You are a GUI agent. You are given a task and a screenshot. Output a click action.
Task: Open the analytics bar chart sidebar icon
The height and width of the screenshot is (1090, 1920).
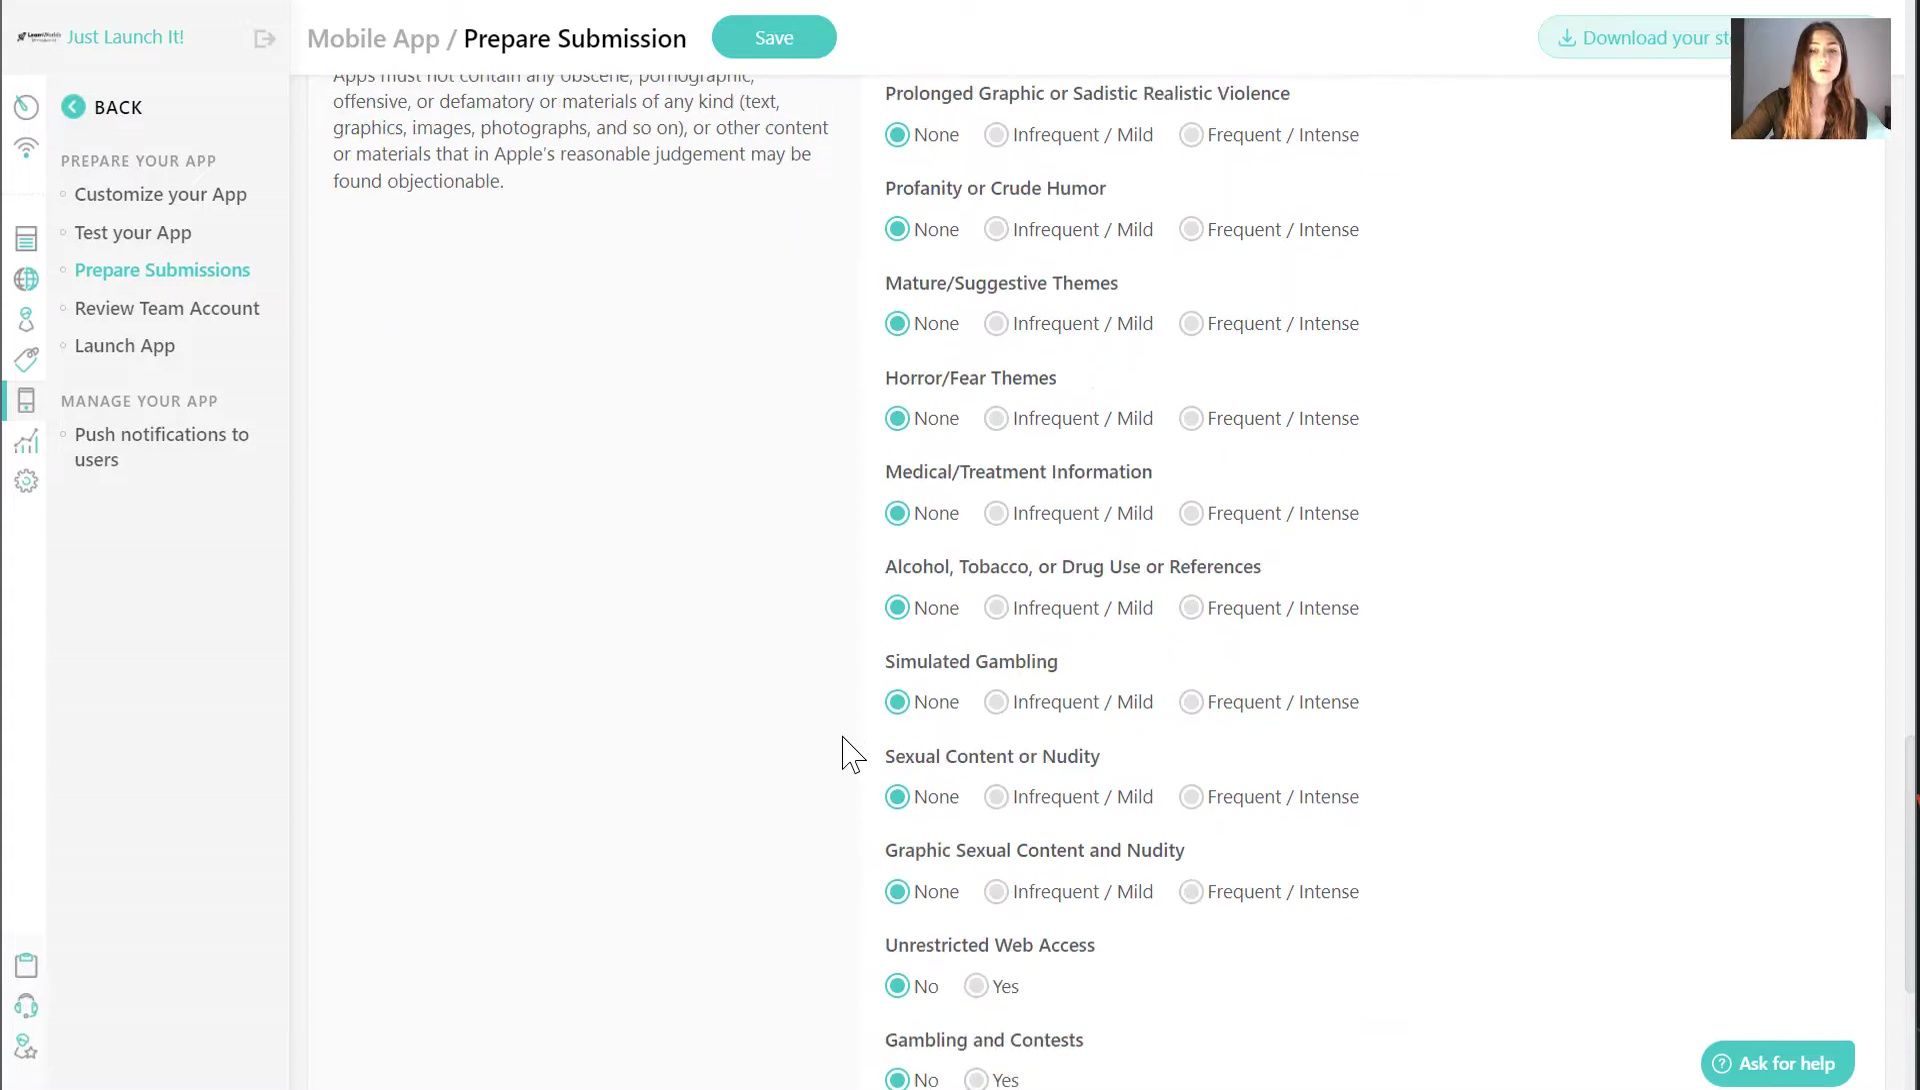point(26,441)
